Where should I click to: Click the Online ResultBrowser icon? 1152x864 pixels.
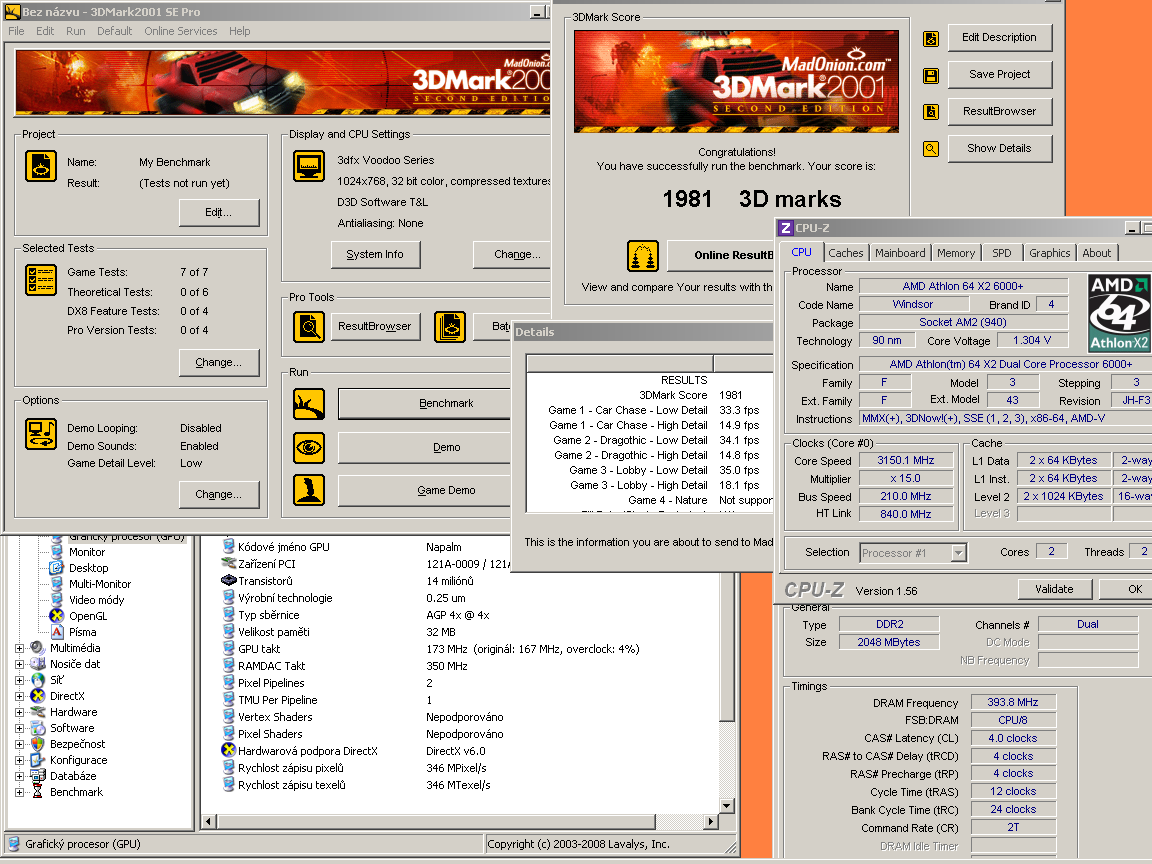643,256
